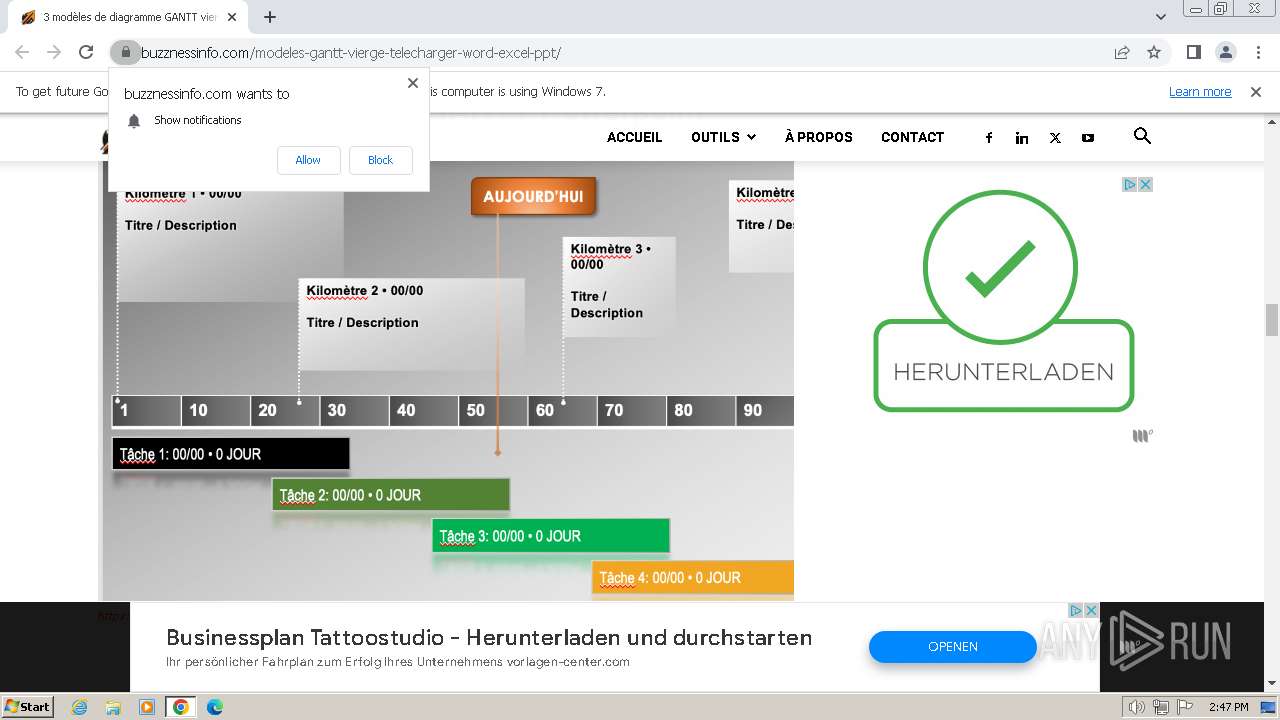Visit the Facebook page icon
Image resolution: width=1280 pixels, height=720 pixels.
989,138
